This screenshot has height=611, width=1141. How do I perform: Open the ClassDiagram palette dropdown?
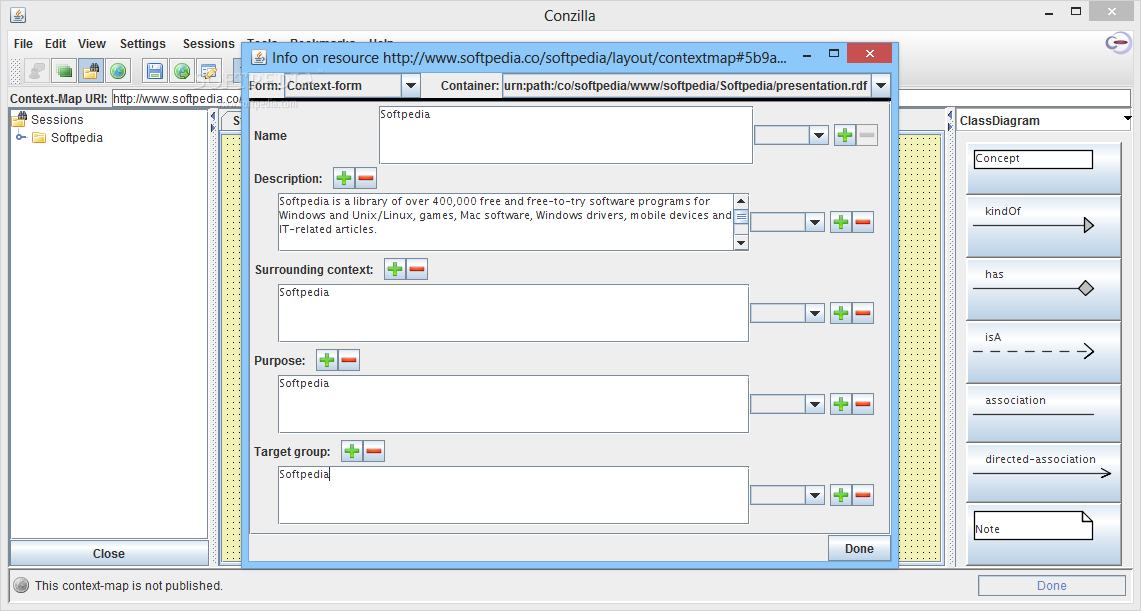(x=1045, y=120)
